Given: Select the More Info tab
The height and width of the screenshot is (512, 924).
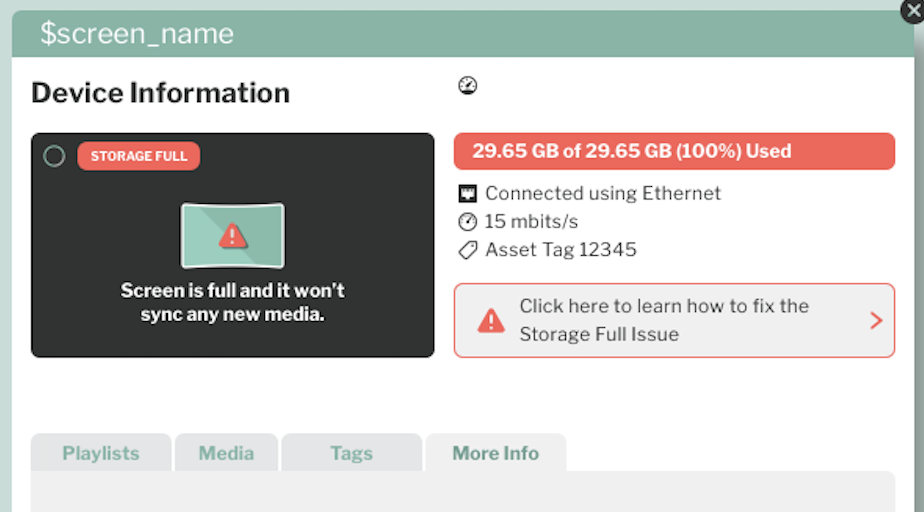Looking at the screenshot, I should click(x=496, y=452).
